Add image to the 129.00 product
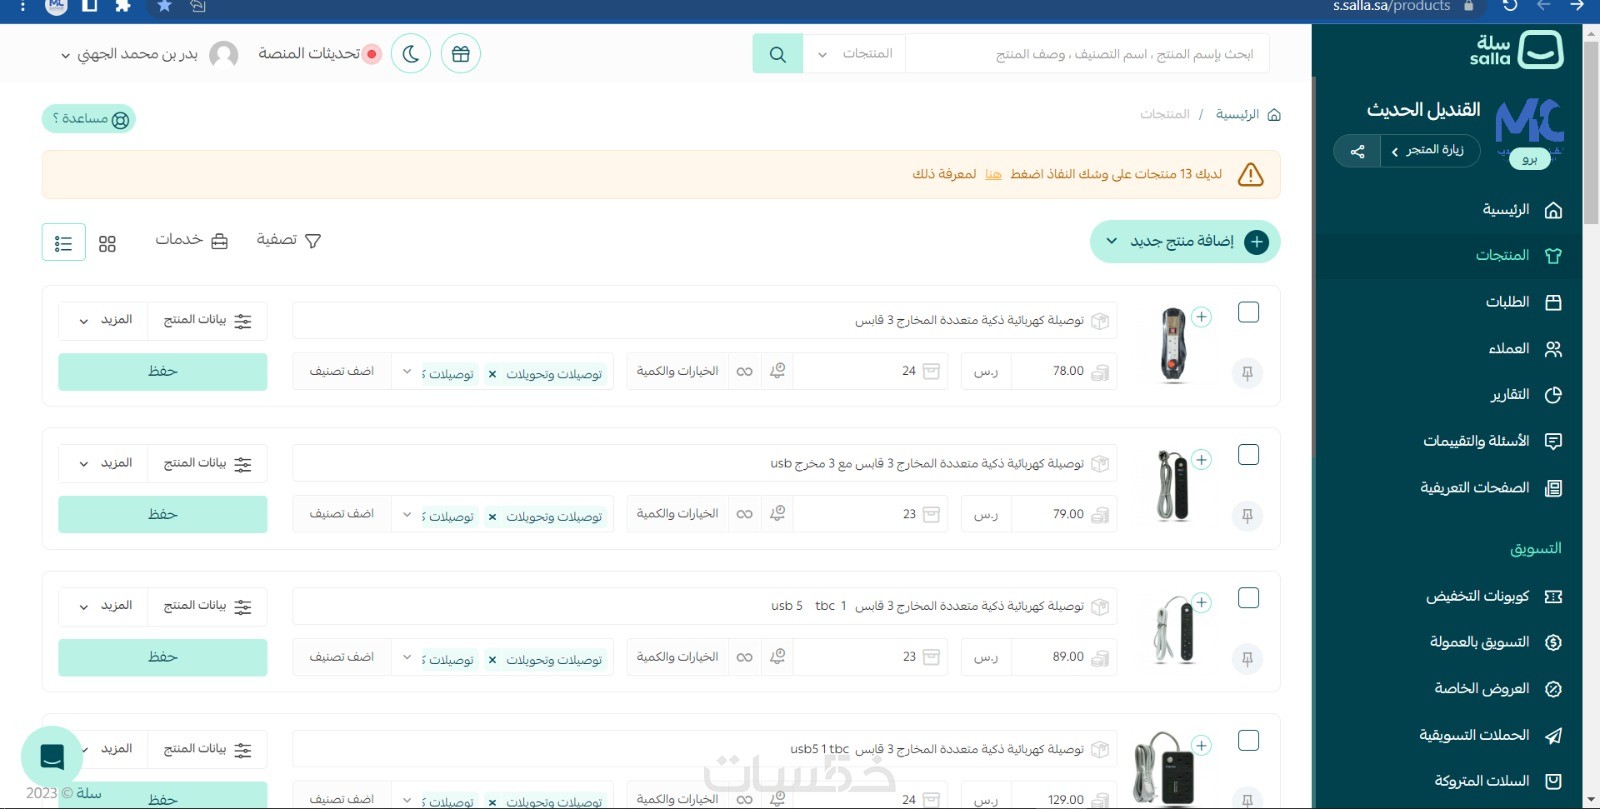The width and height of the screenshot is (1600, 809). (1201, 746)
